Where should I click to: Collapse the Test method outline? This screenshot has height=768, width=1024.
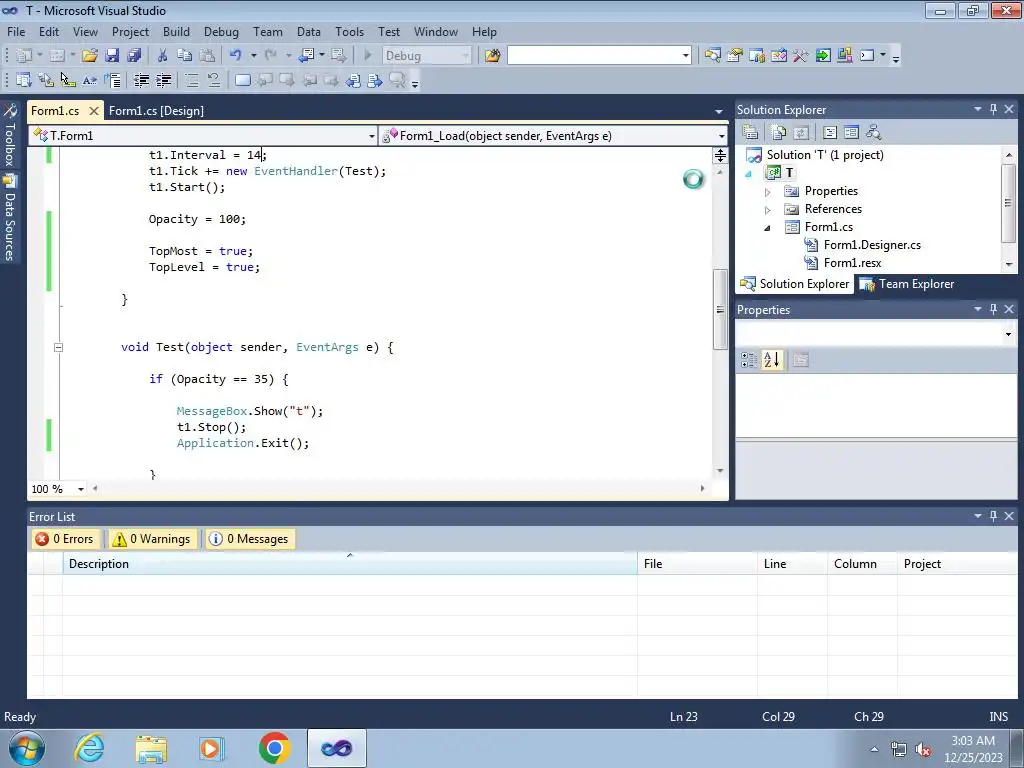pos(58,347)
